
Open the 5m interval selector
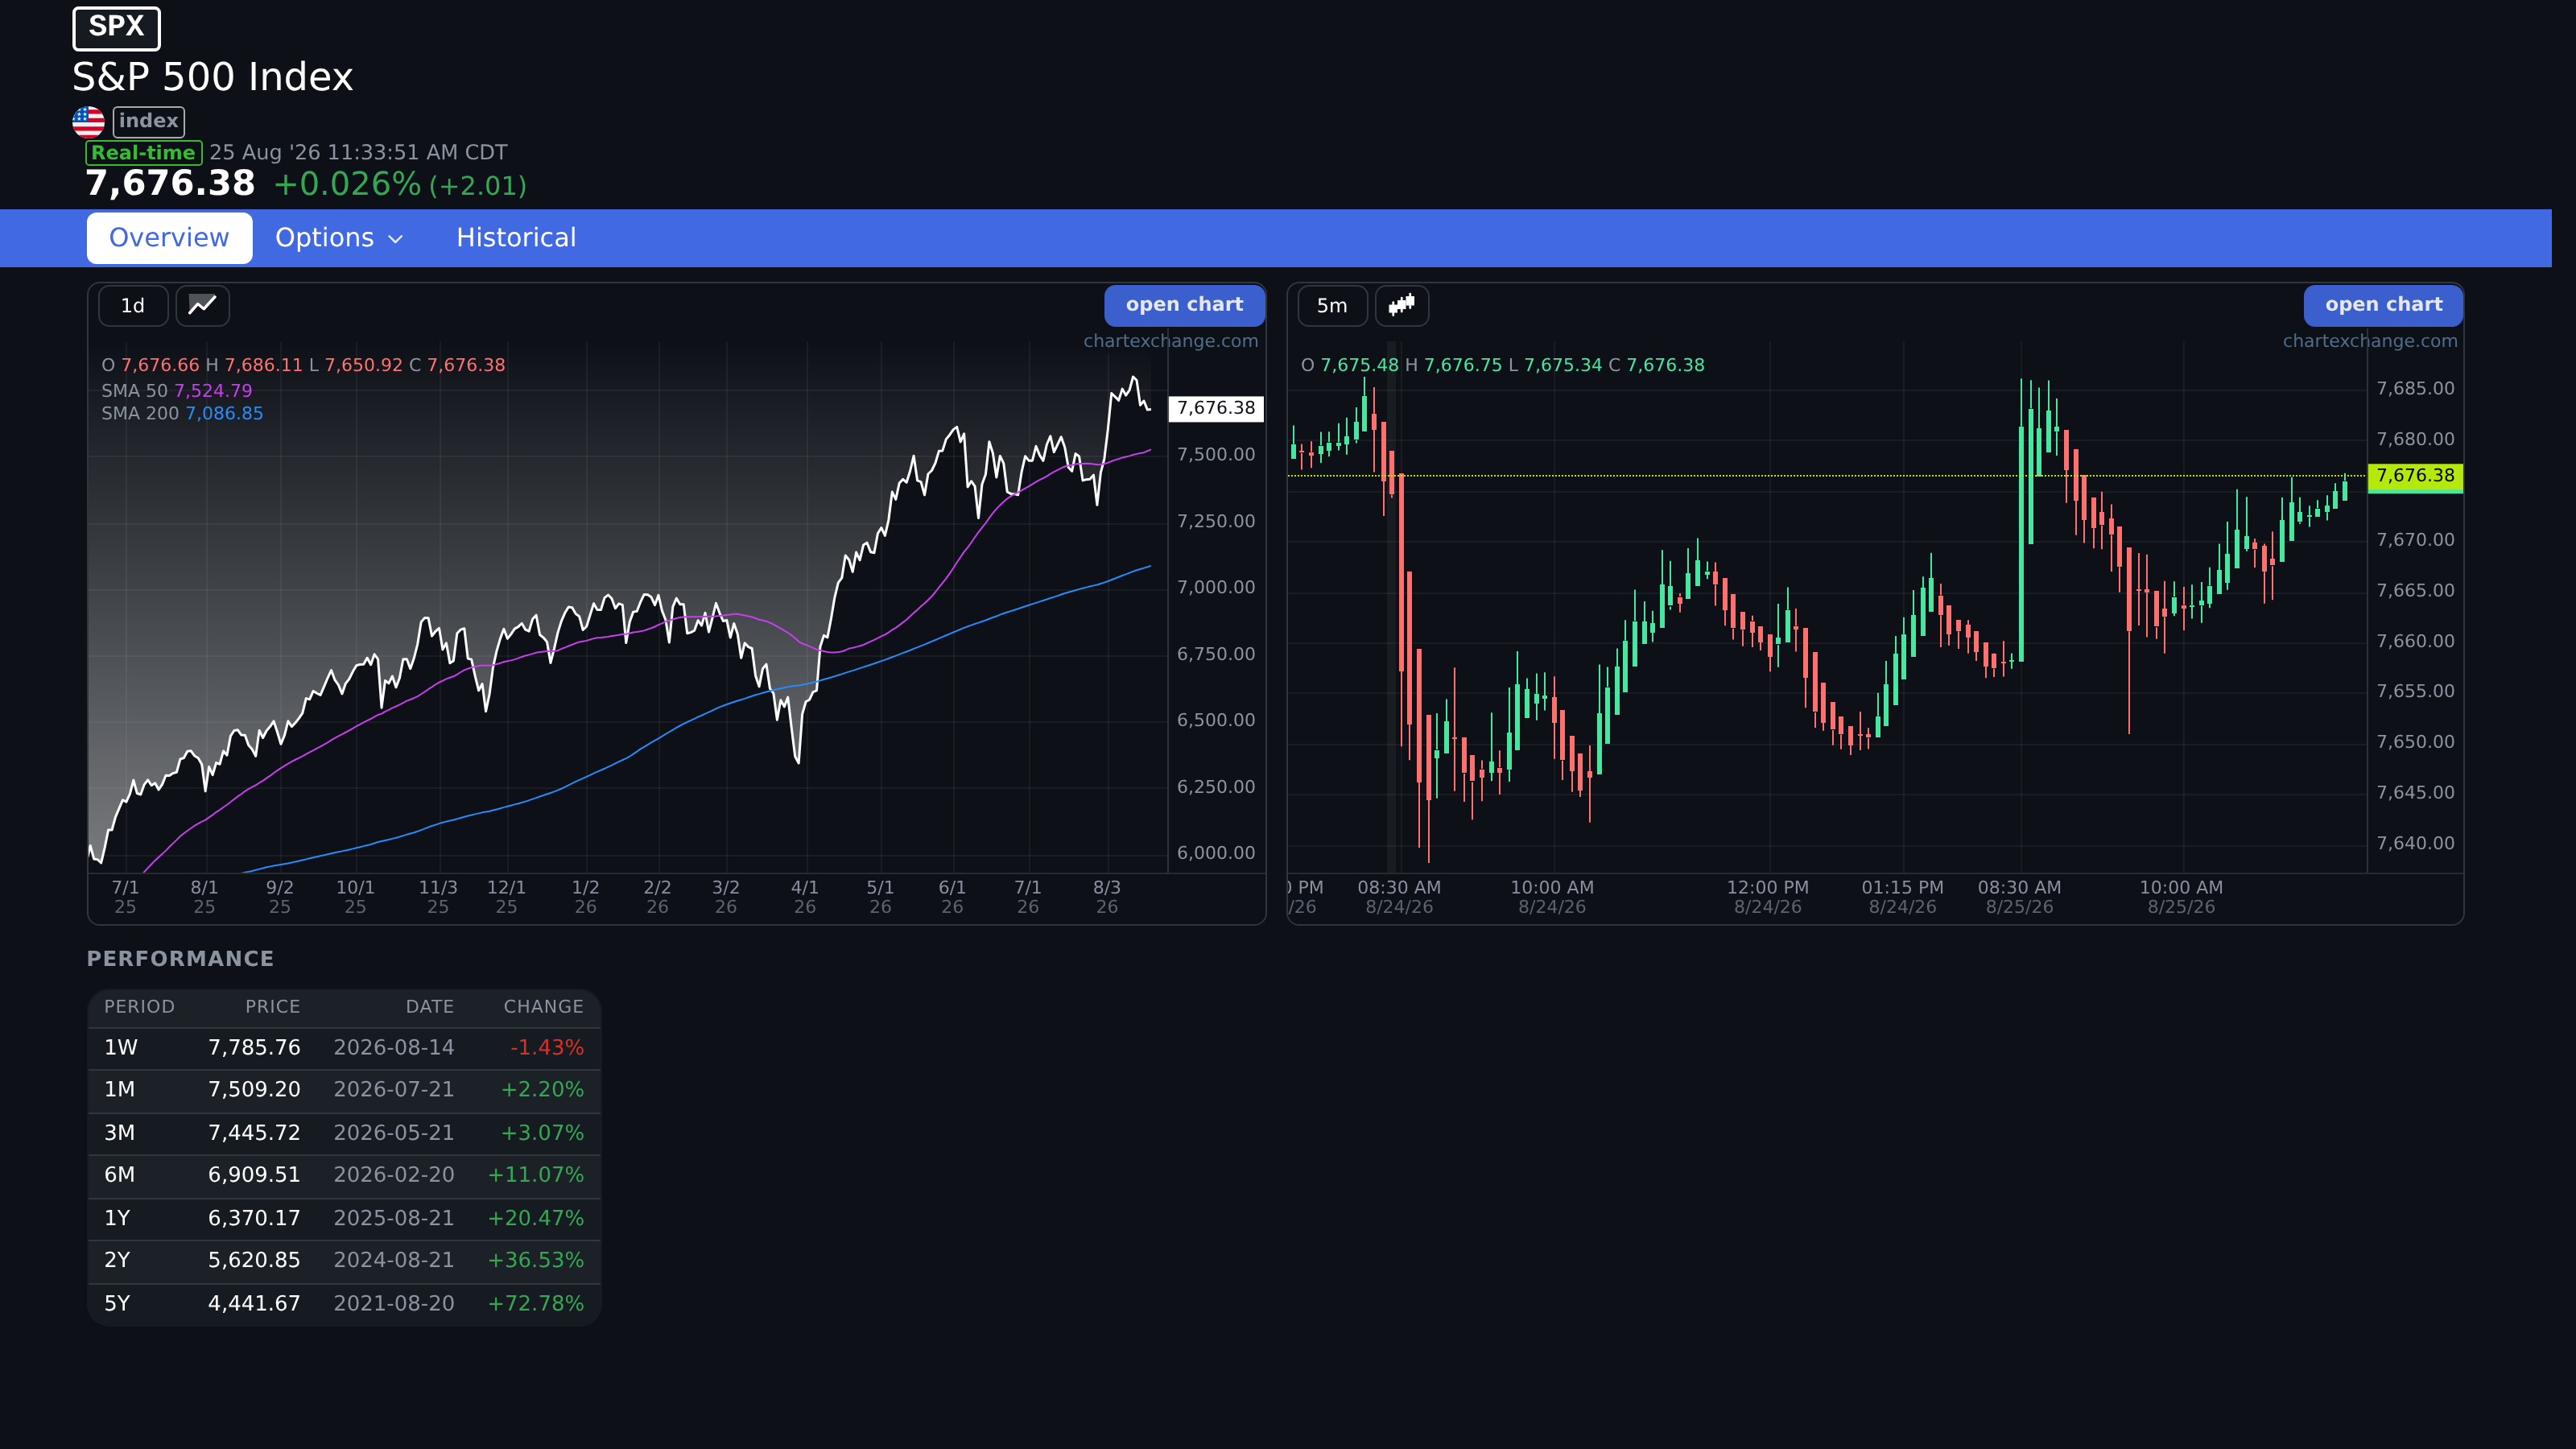click(x=1332, y=305)
